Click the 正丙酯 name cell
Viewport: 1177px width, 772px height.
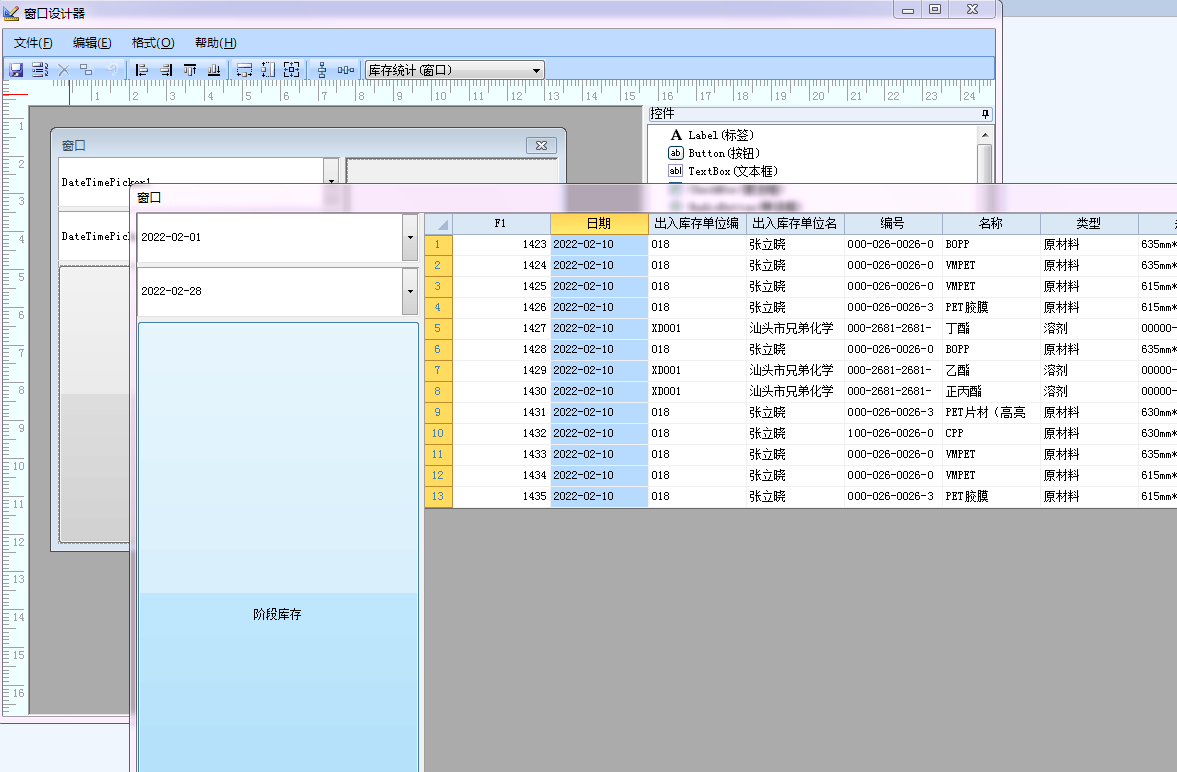pyautogui.click(x=992, y=392)
